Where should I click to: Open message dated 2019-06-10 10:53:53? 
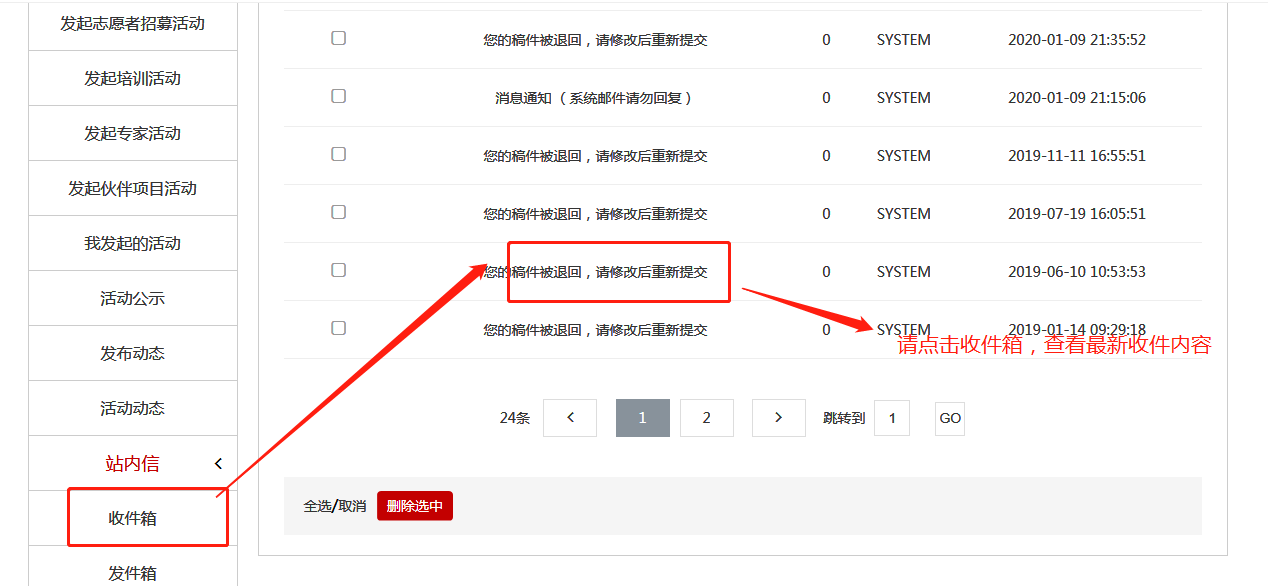click(595, 272)
